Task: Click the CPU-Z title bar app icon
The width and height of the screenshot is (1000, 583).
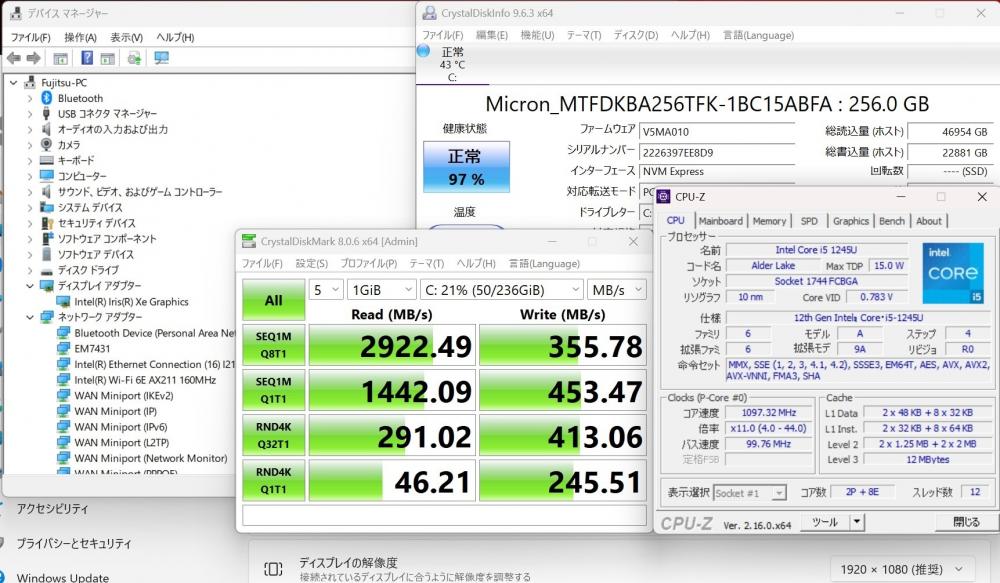Action: tap(664, 196)
